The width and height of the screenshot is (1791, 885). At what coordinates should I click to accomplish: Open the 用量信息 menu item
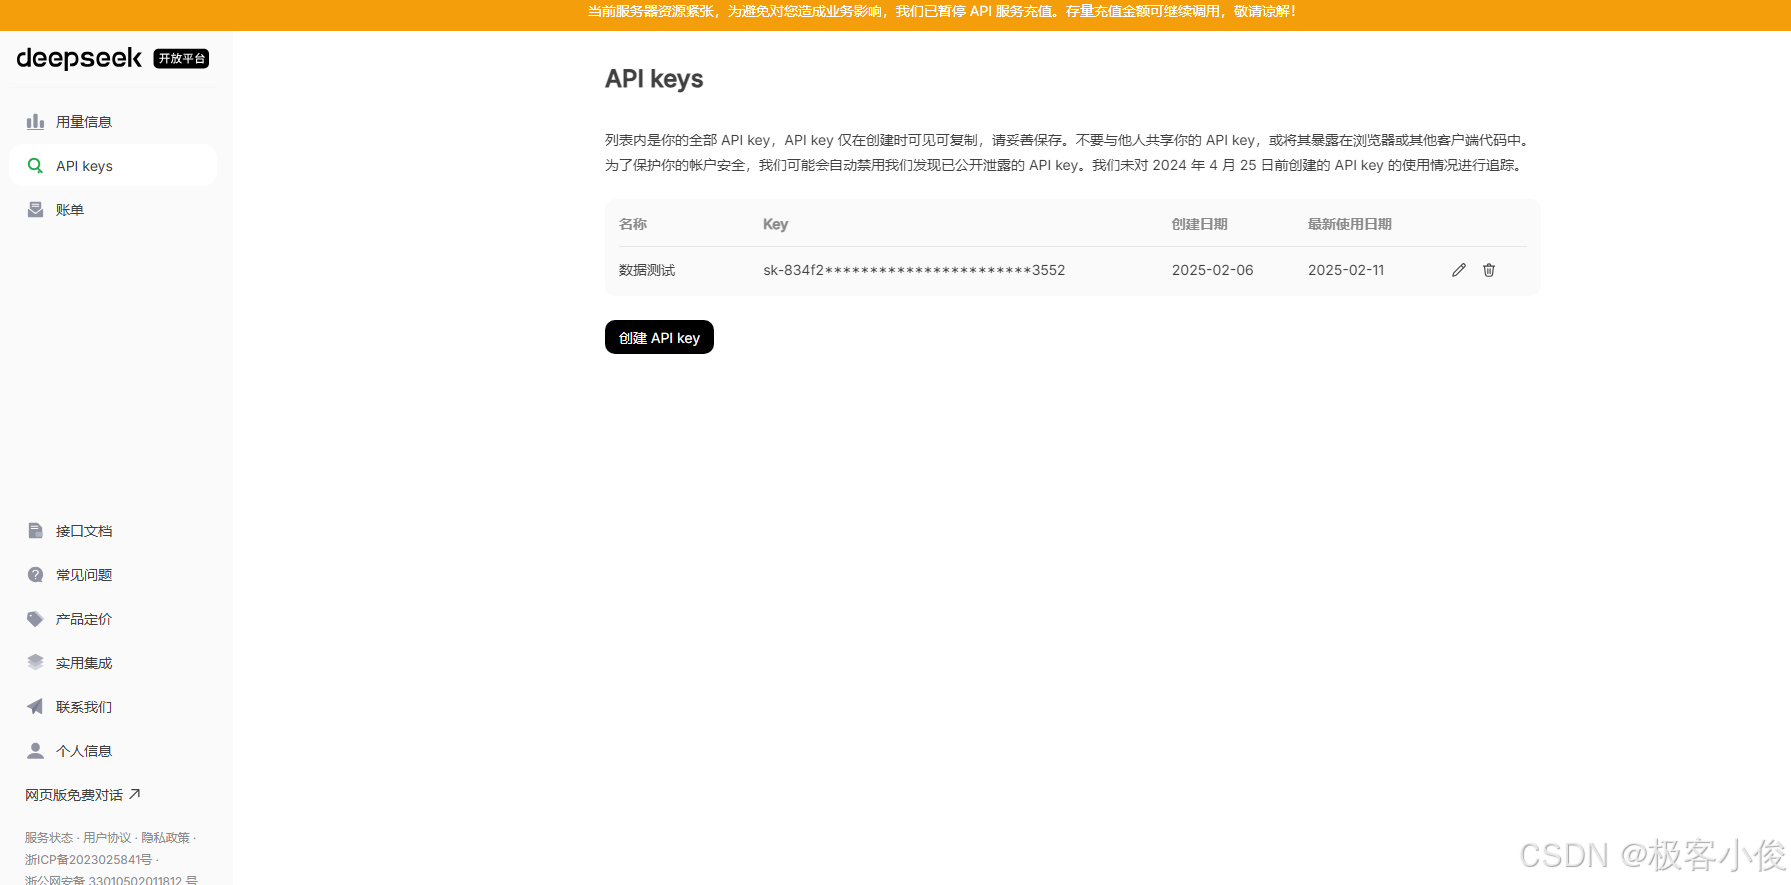point(113,122)
